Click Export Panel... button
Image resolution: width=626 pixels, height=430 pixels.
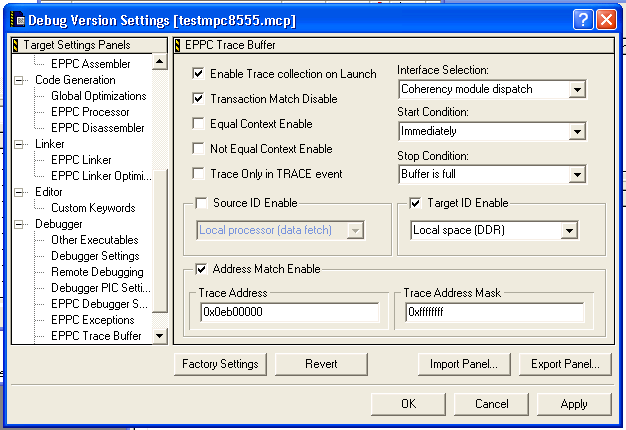[565, 364]
